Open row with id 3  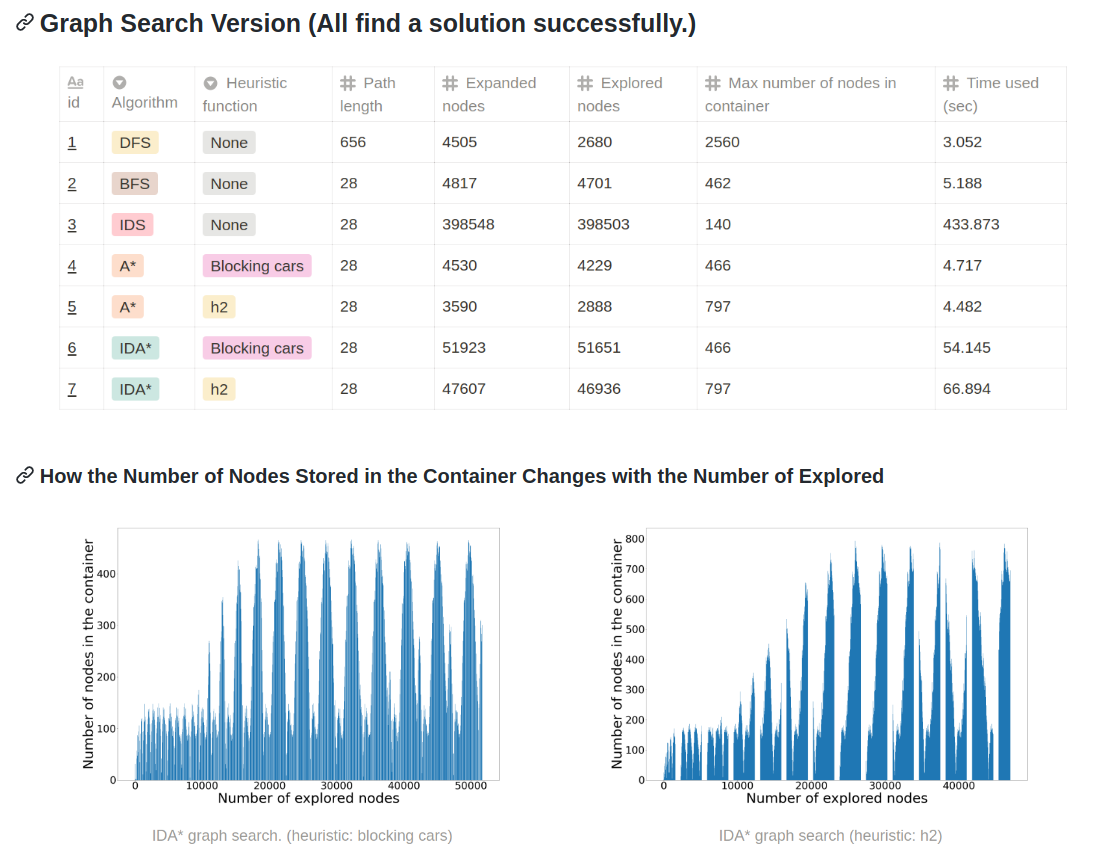click(x=72, y=225)
